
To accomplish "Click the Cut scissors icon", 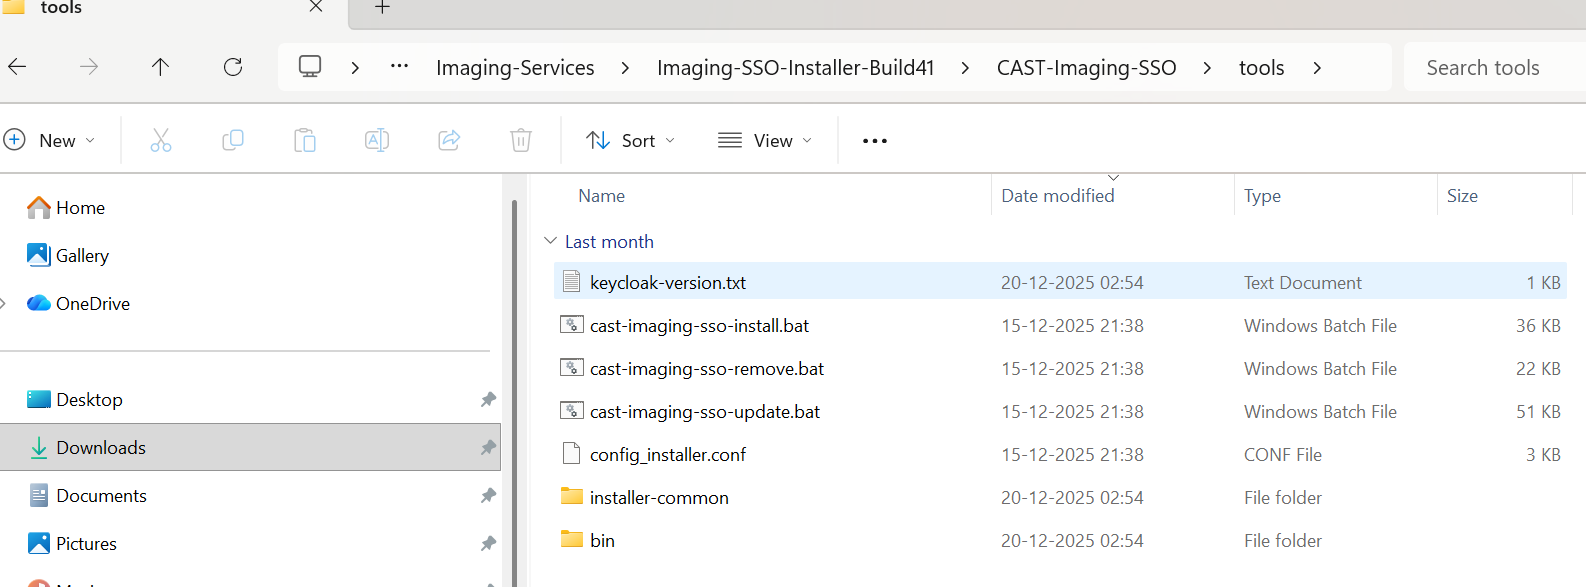I will point(160,141).
